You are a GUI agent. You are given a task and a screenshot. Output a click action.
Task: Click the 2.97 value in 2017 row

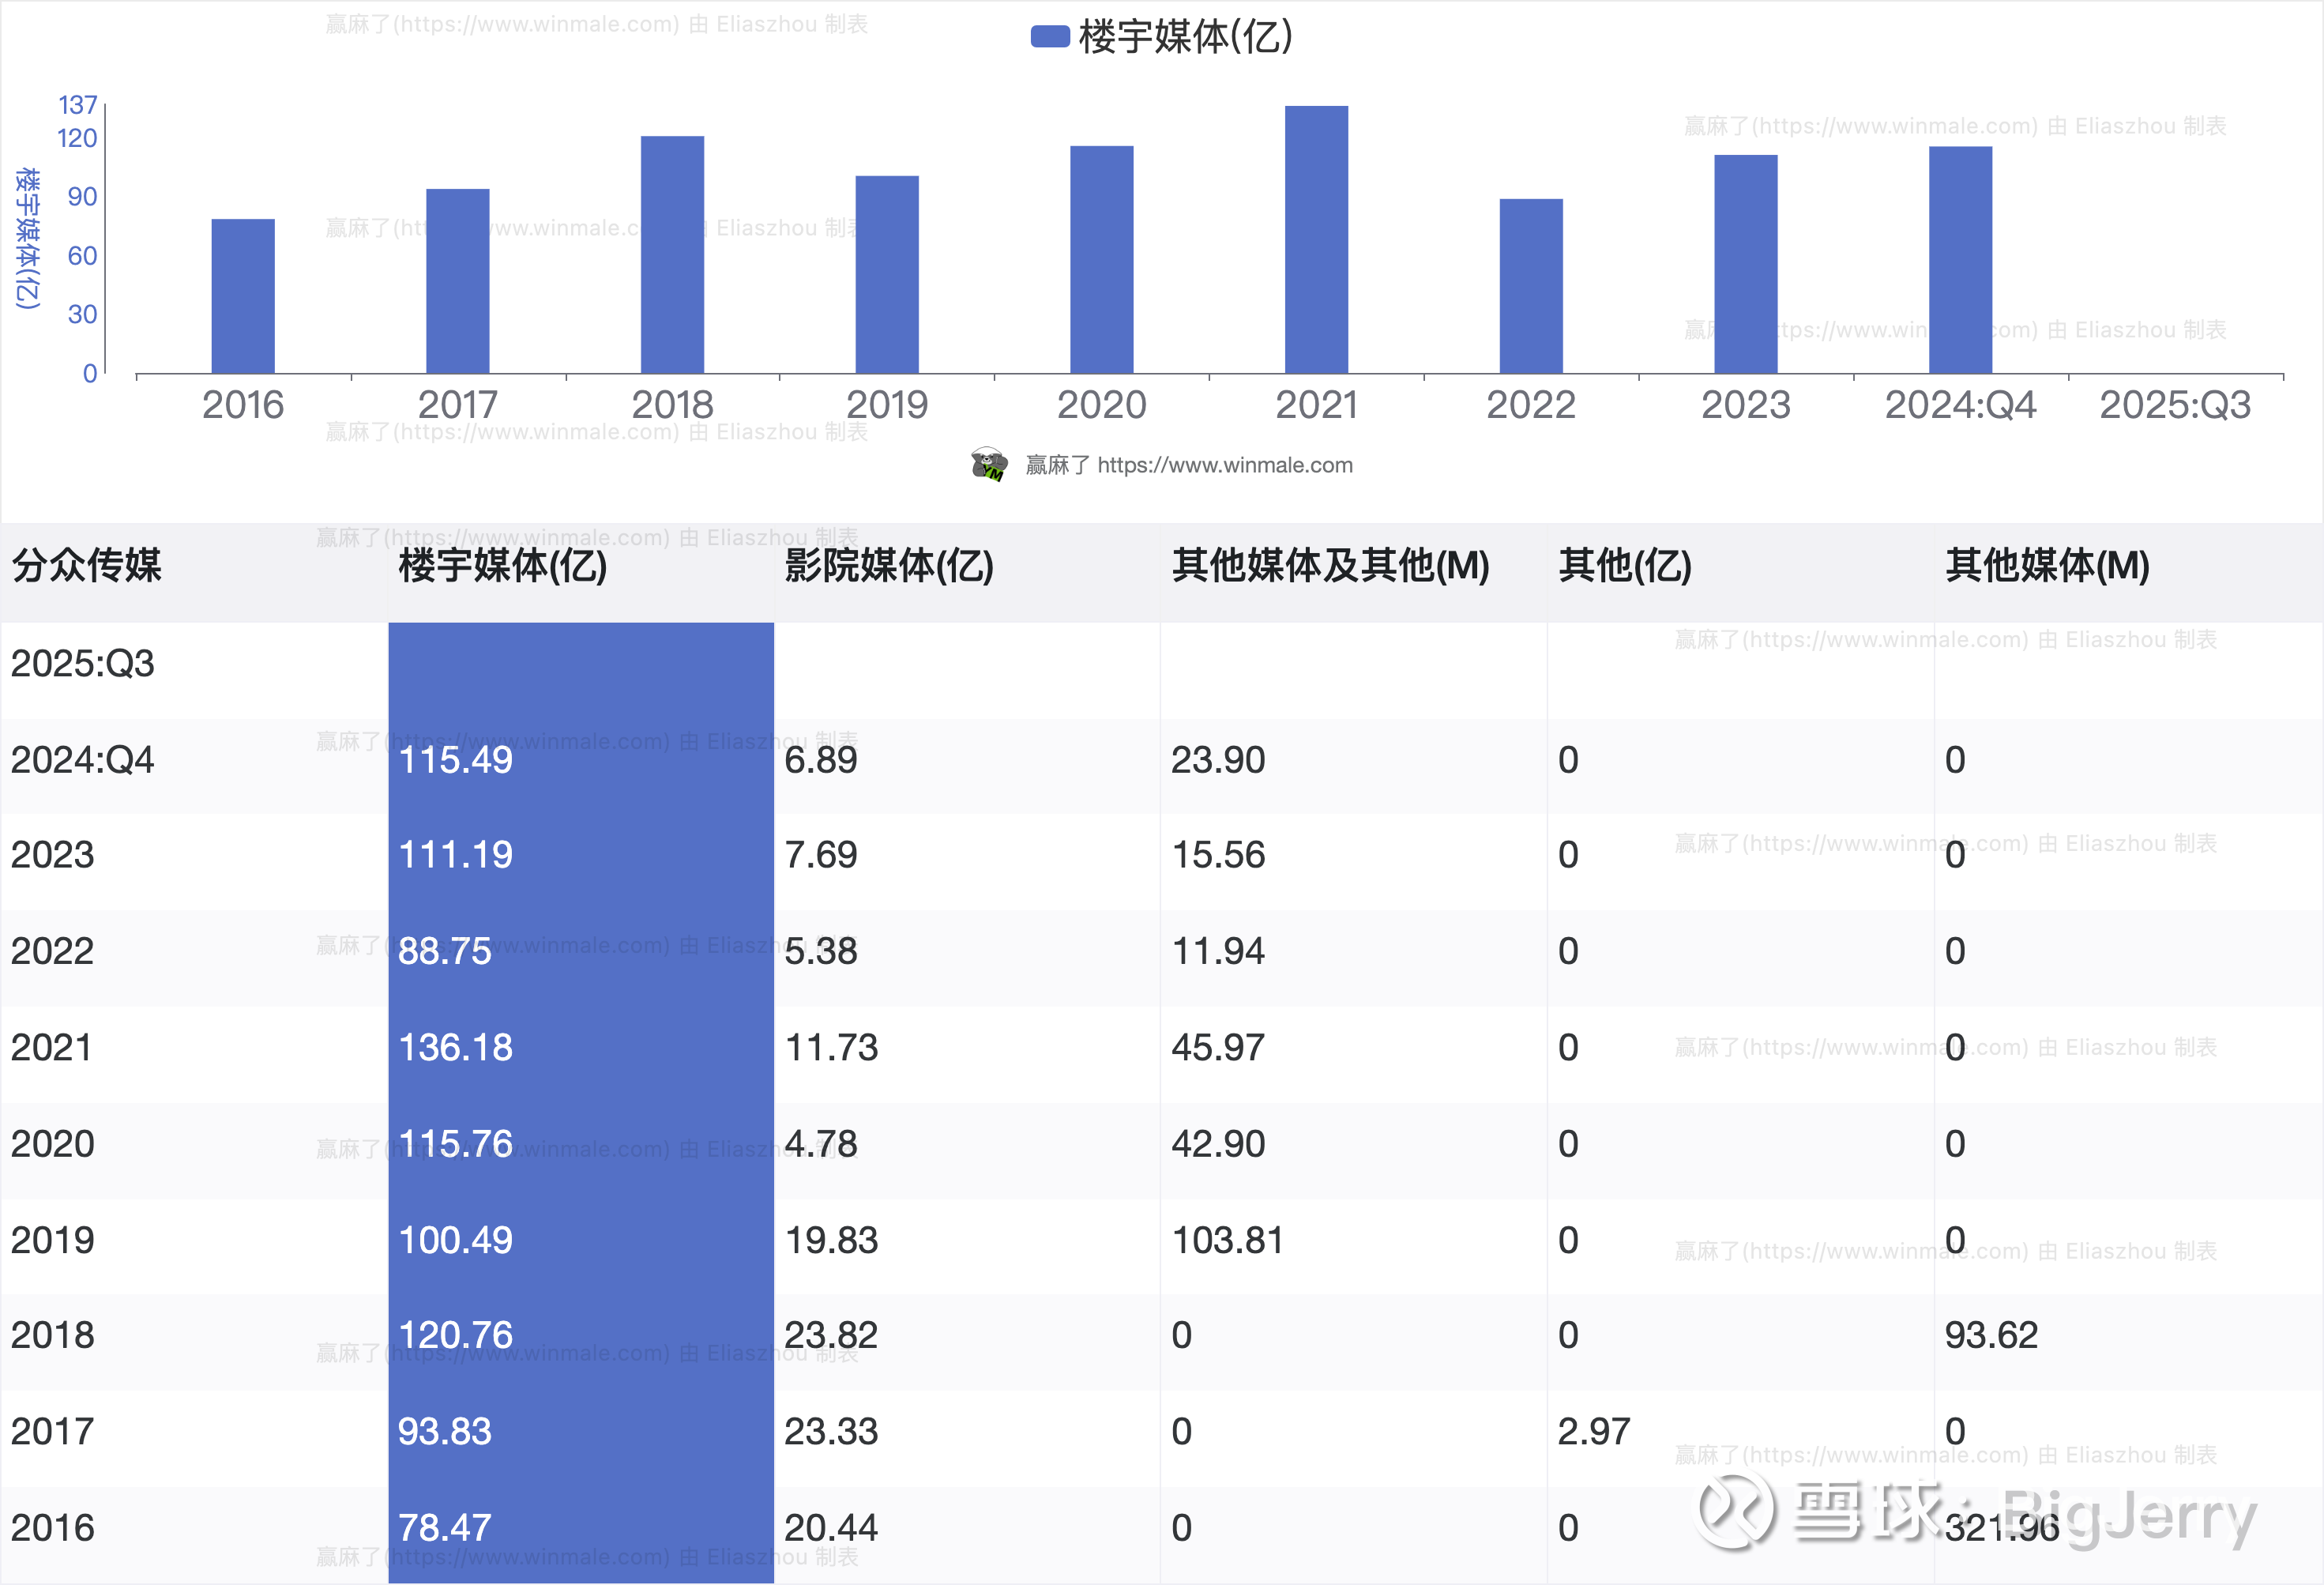pyautogui.click(x=1593, y=1432)
